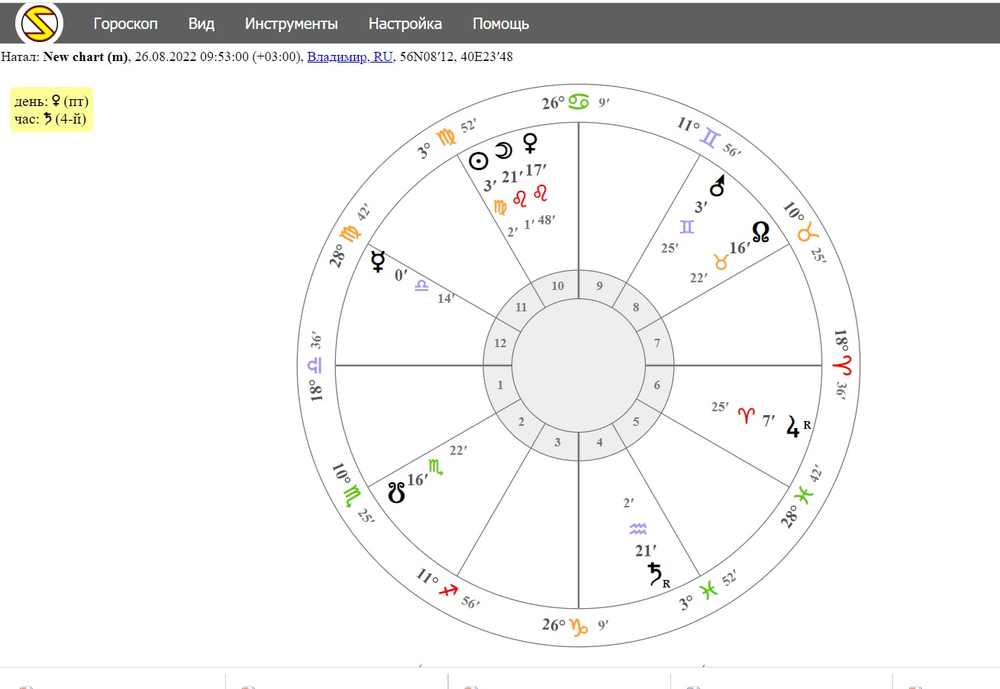Viewport: 1000px width, 689px height.
Task: Open the Настройка menu
Action: 405,24
